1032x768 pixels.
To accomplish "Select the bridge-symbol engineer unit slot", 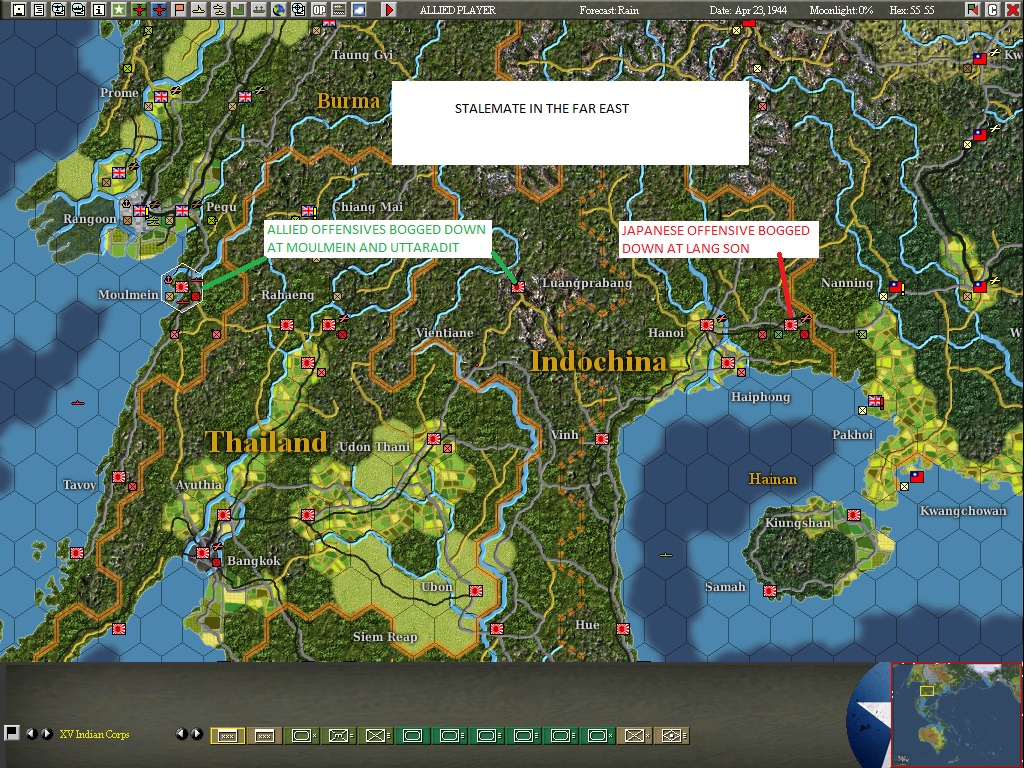I will tap(338, 735).
